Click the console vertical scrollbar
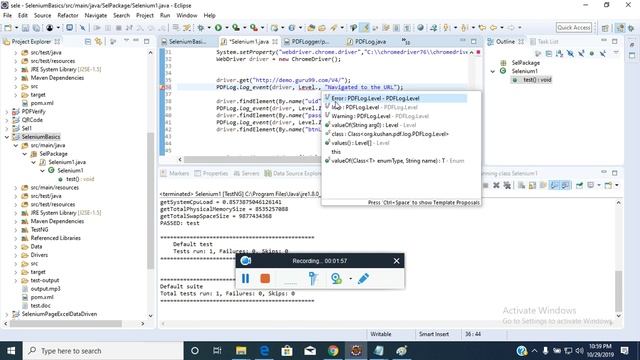640x360 pixels. coord(618,290)
